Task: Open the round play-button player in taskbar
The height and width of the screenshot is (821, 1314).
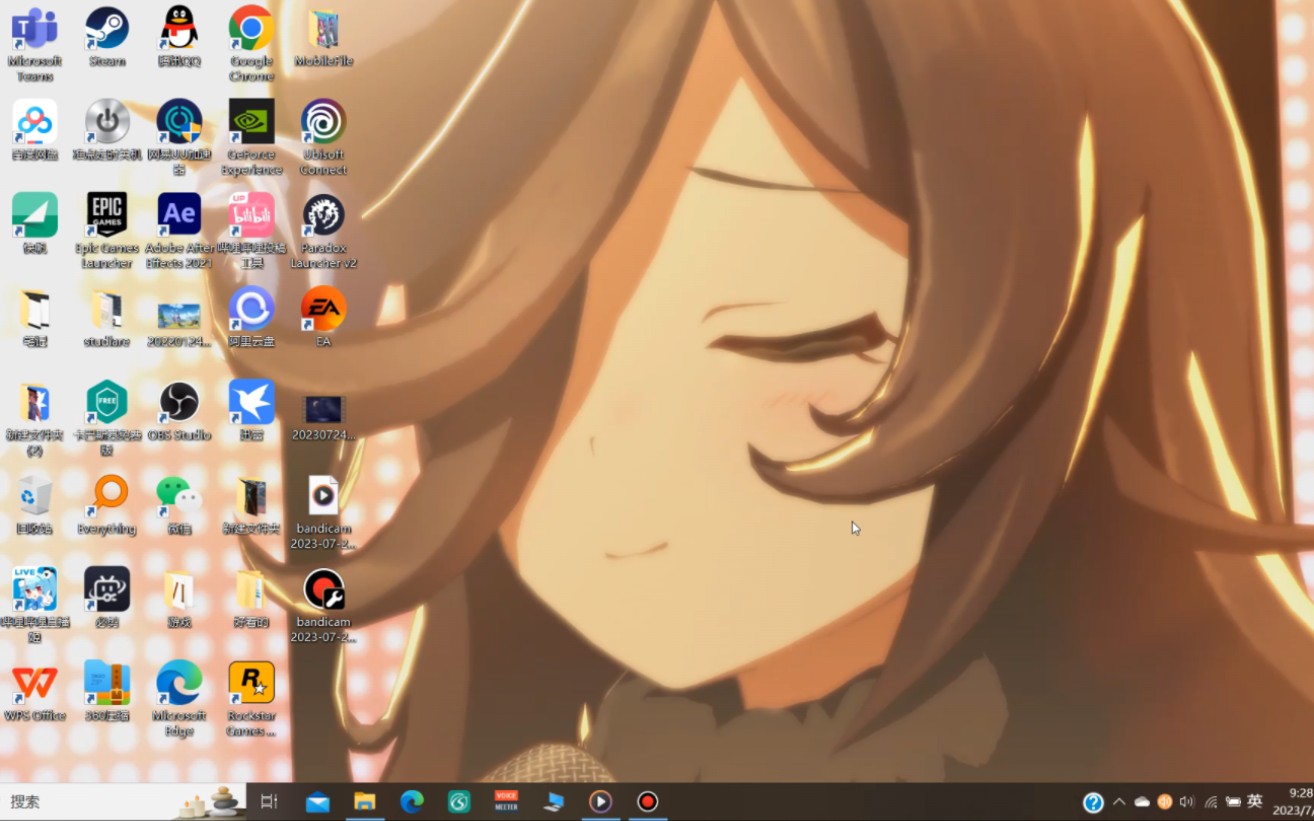Action: pos(600,802)
